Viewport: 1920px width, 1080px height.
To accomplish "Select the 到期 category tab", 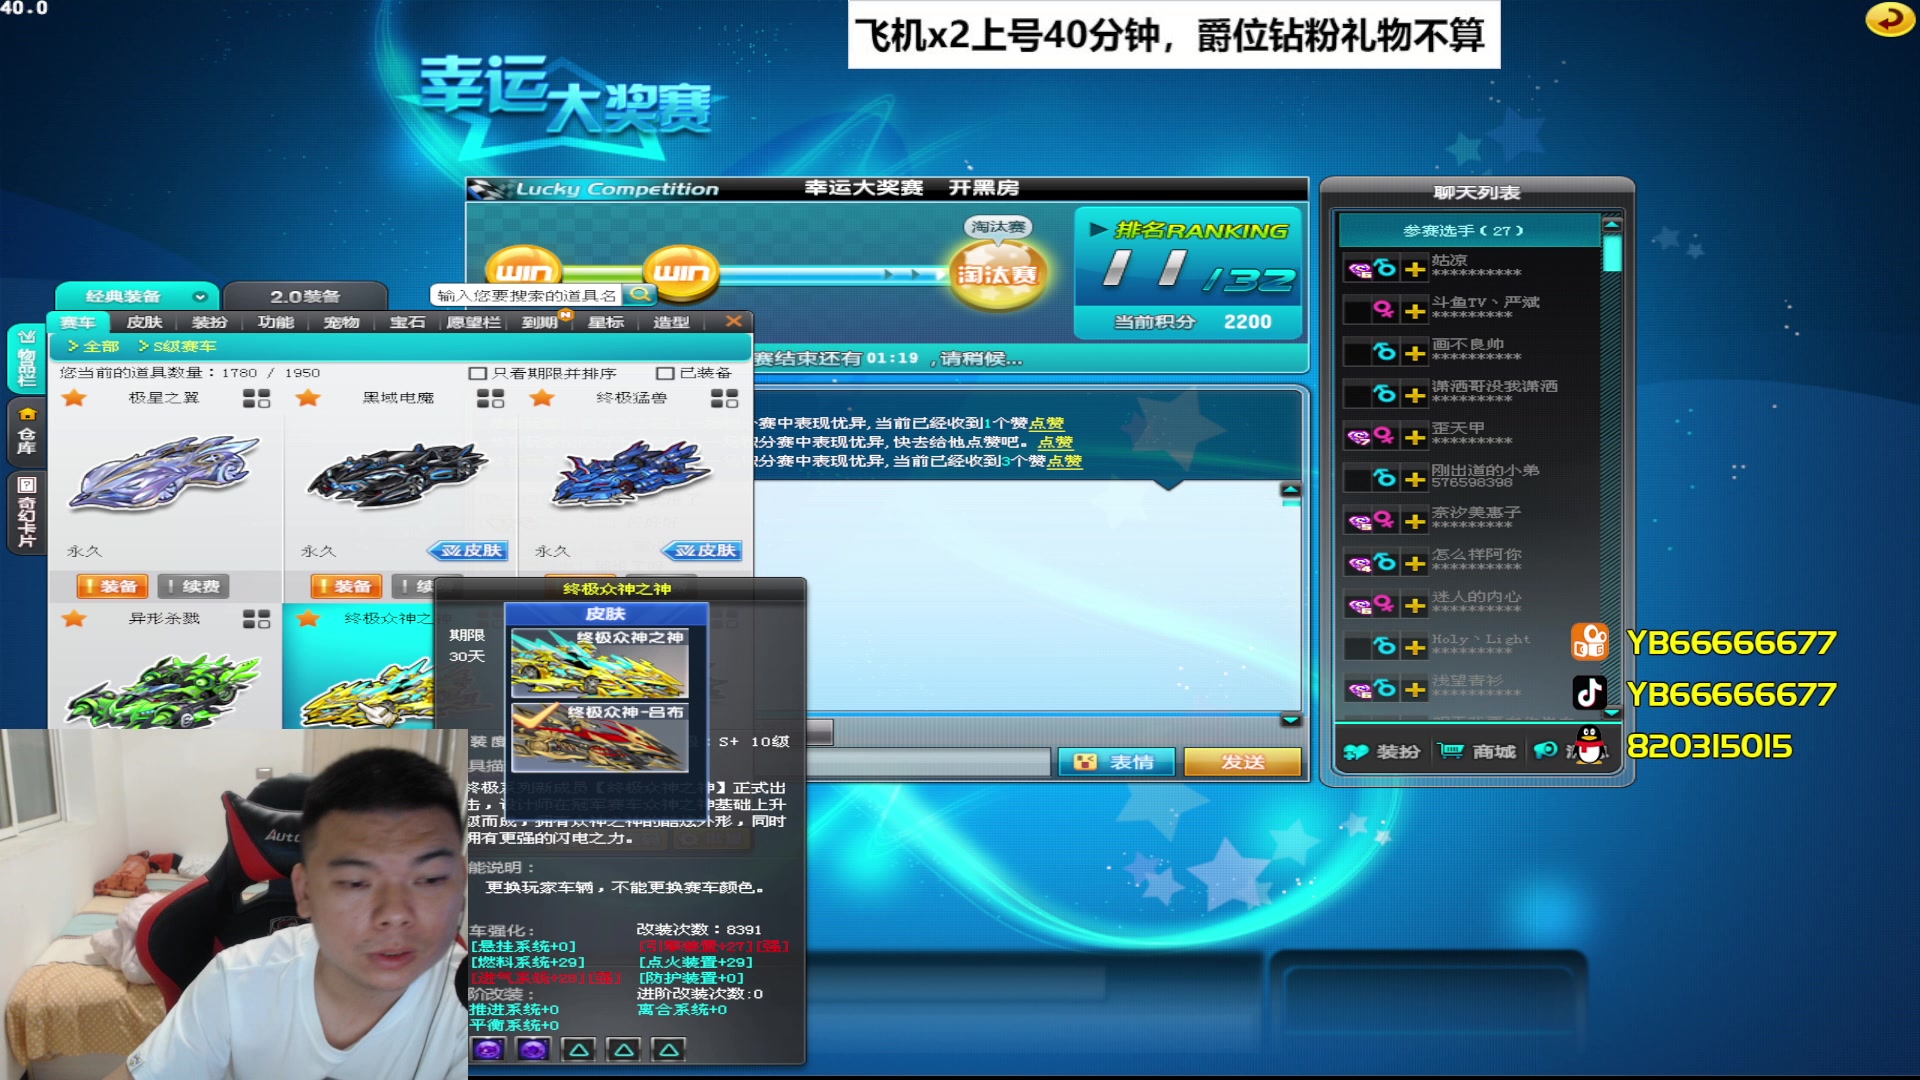I will point(540,322).
